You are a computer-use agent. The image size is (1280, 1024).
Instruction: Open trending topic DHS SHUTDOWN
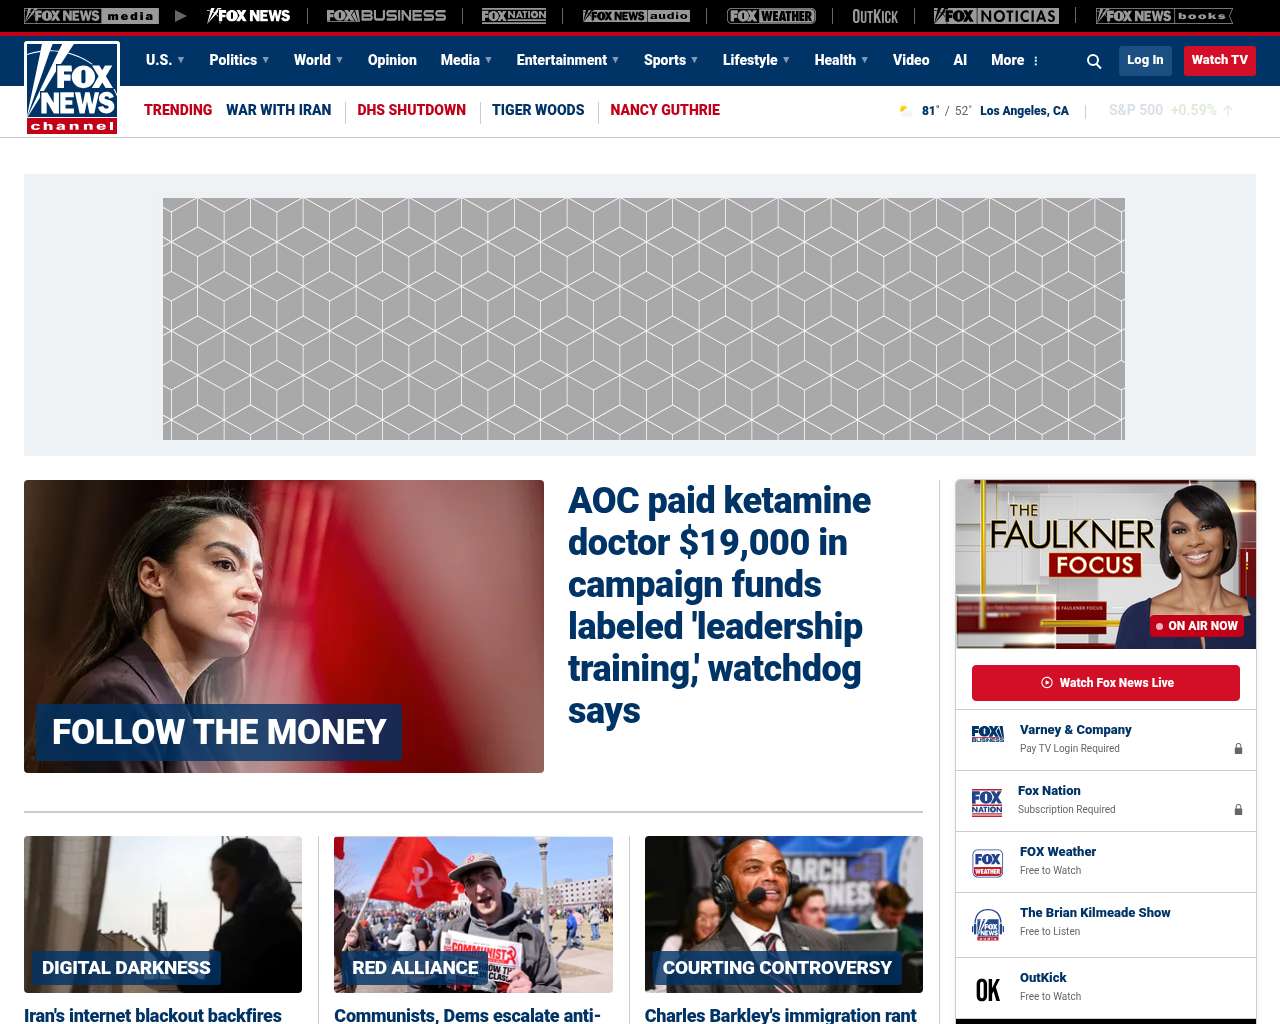pos(411,110)
